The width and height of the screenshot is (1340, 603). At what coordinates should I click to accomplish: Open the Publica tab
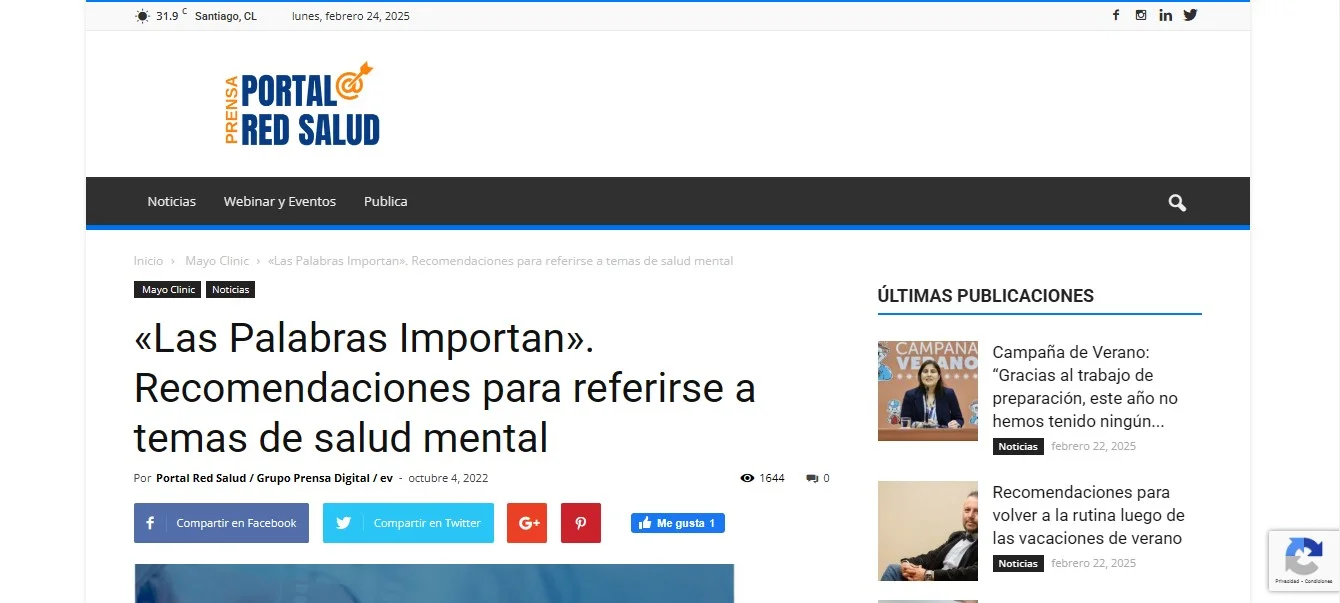click(385, 201)
